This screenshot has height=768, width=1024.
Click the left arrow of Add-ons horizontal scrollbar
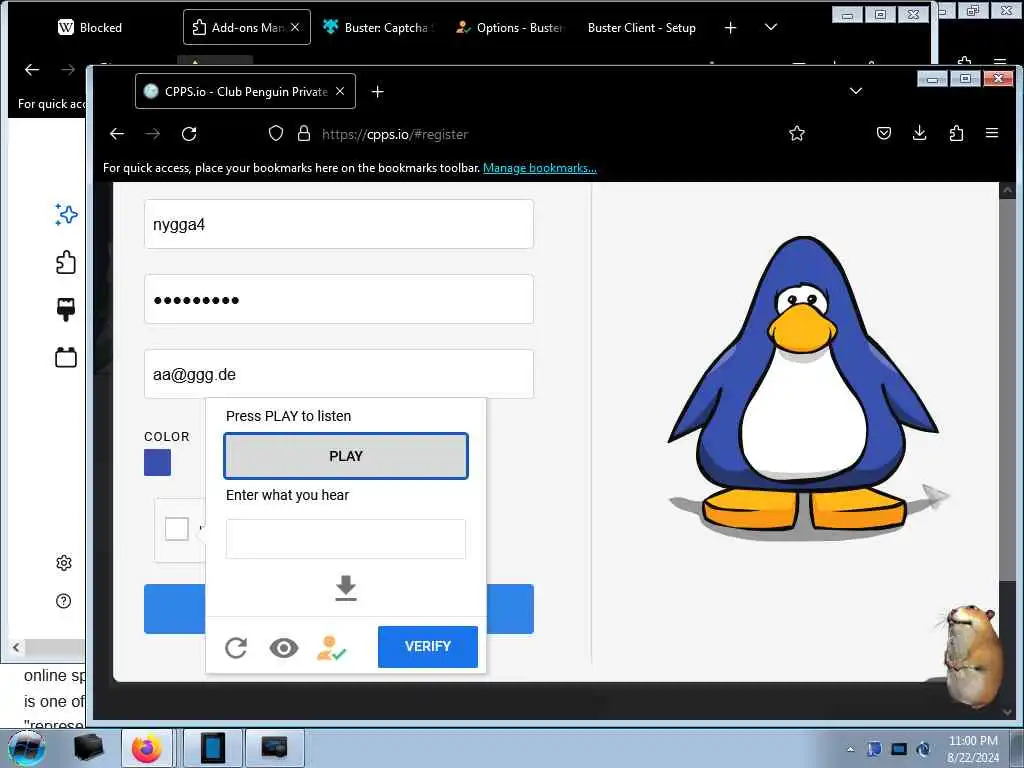[x=16, y=647]
